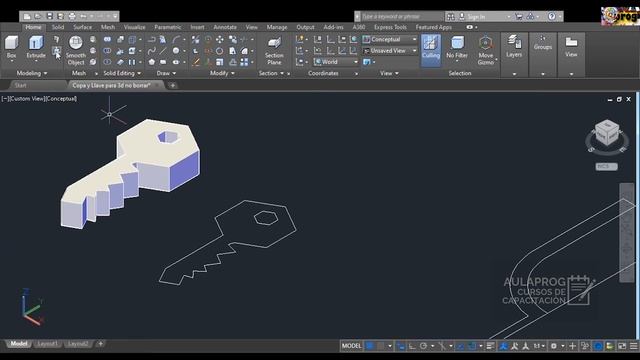Switch to the Solid ribbon tab
Screen dimensions: 640x360
coord(58,27)
